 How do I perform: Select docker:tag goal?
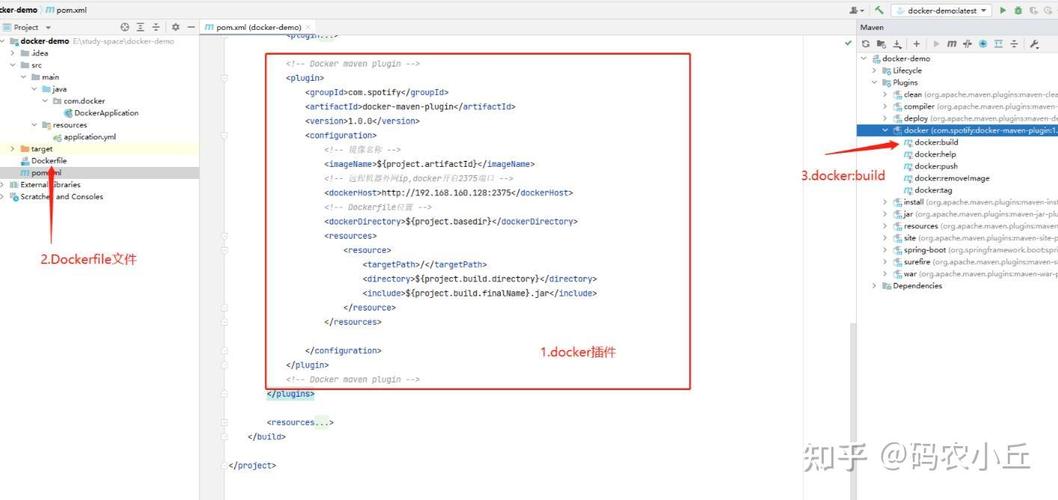click(x=928, y=190)
